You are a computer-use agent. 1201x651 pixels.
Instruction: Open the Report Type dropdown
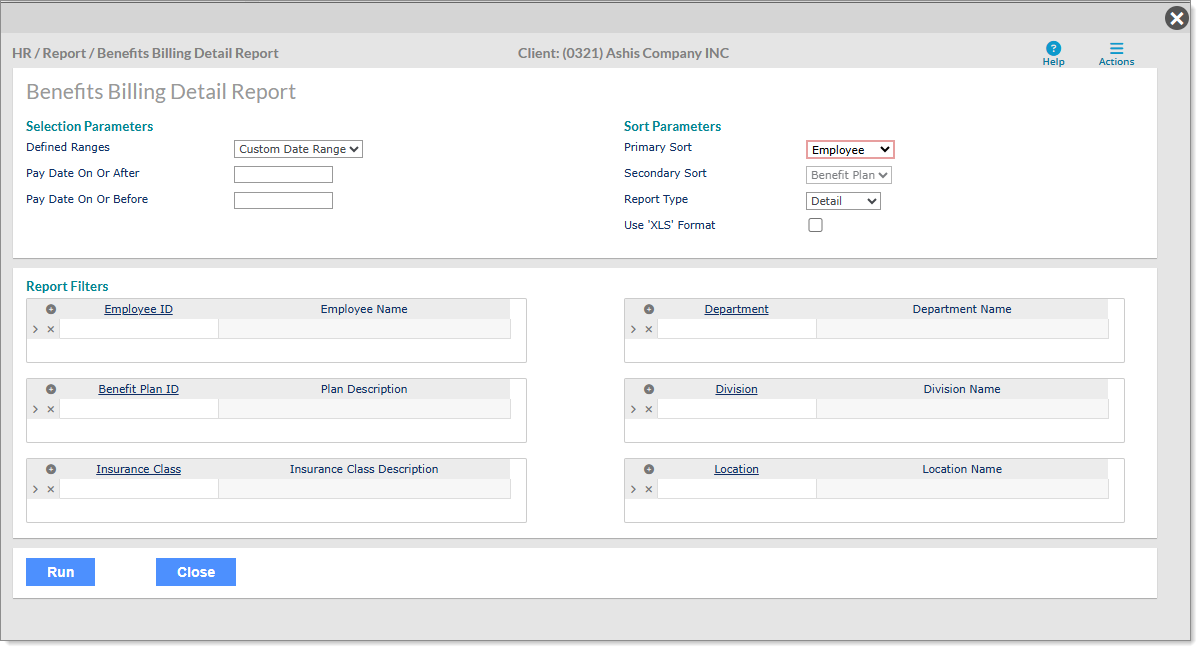coord(843,201)
